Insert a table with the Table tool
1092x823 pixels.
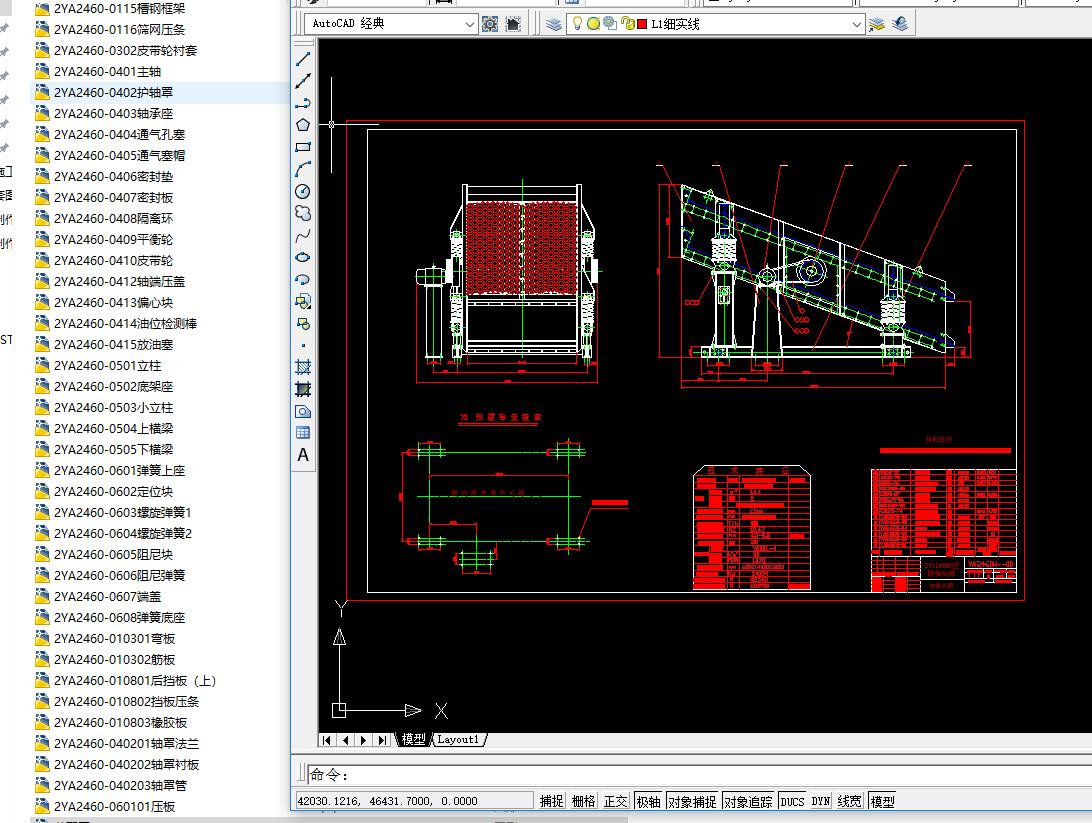pos(303,433)
